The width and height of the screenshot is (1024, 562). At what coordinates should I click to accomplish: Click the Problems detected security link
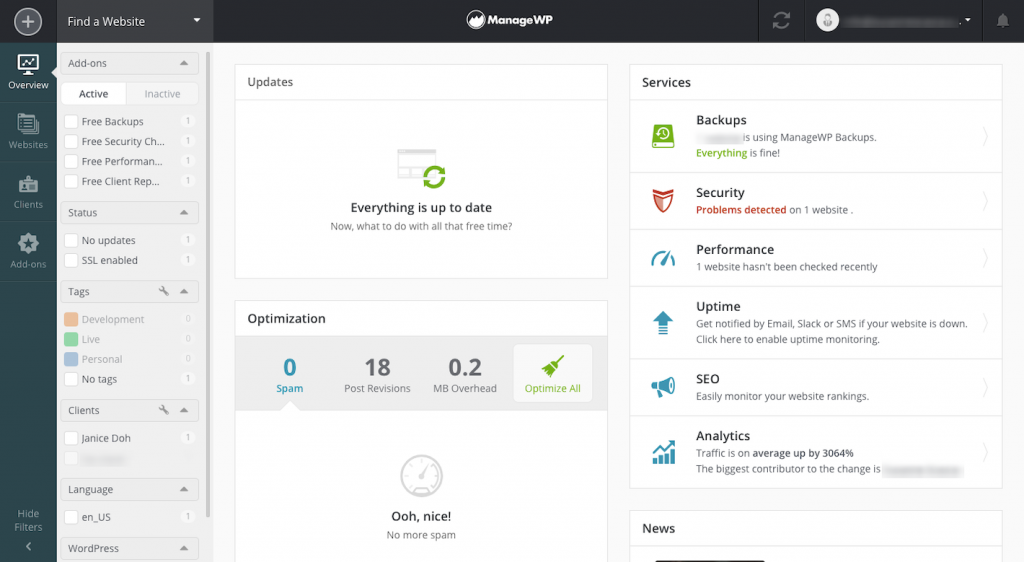coord(741,210)
